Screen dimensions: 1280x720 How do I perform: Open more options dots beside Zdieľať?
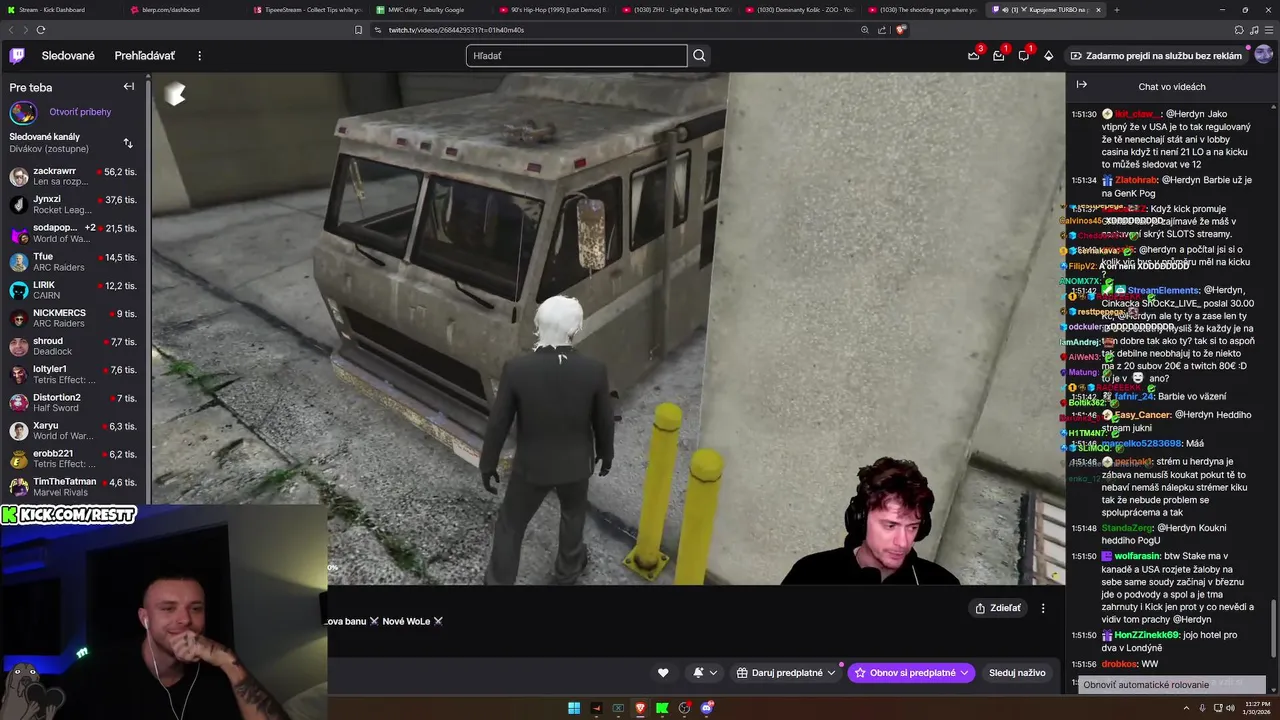[x=1042, y=608]
